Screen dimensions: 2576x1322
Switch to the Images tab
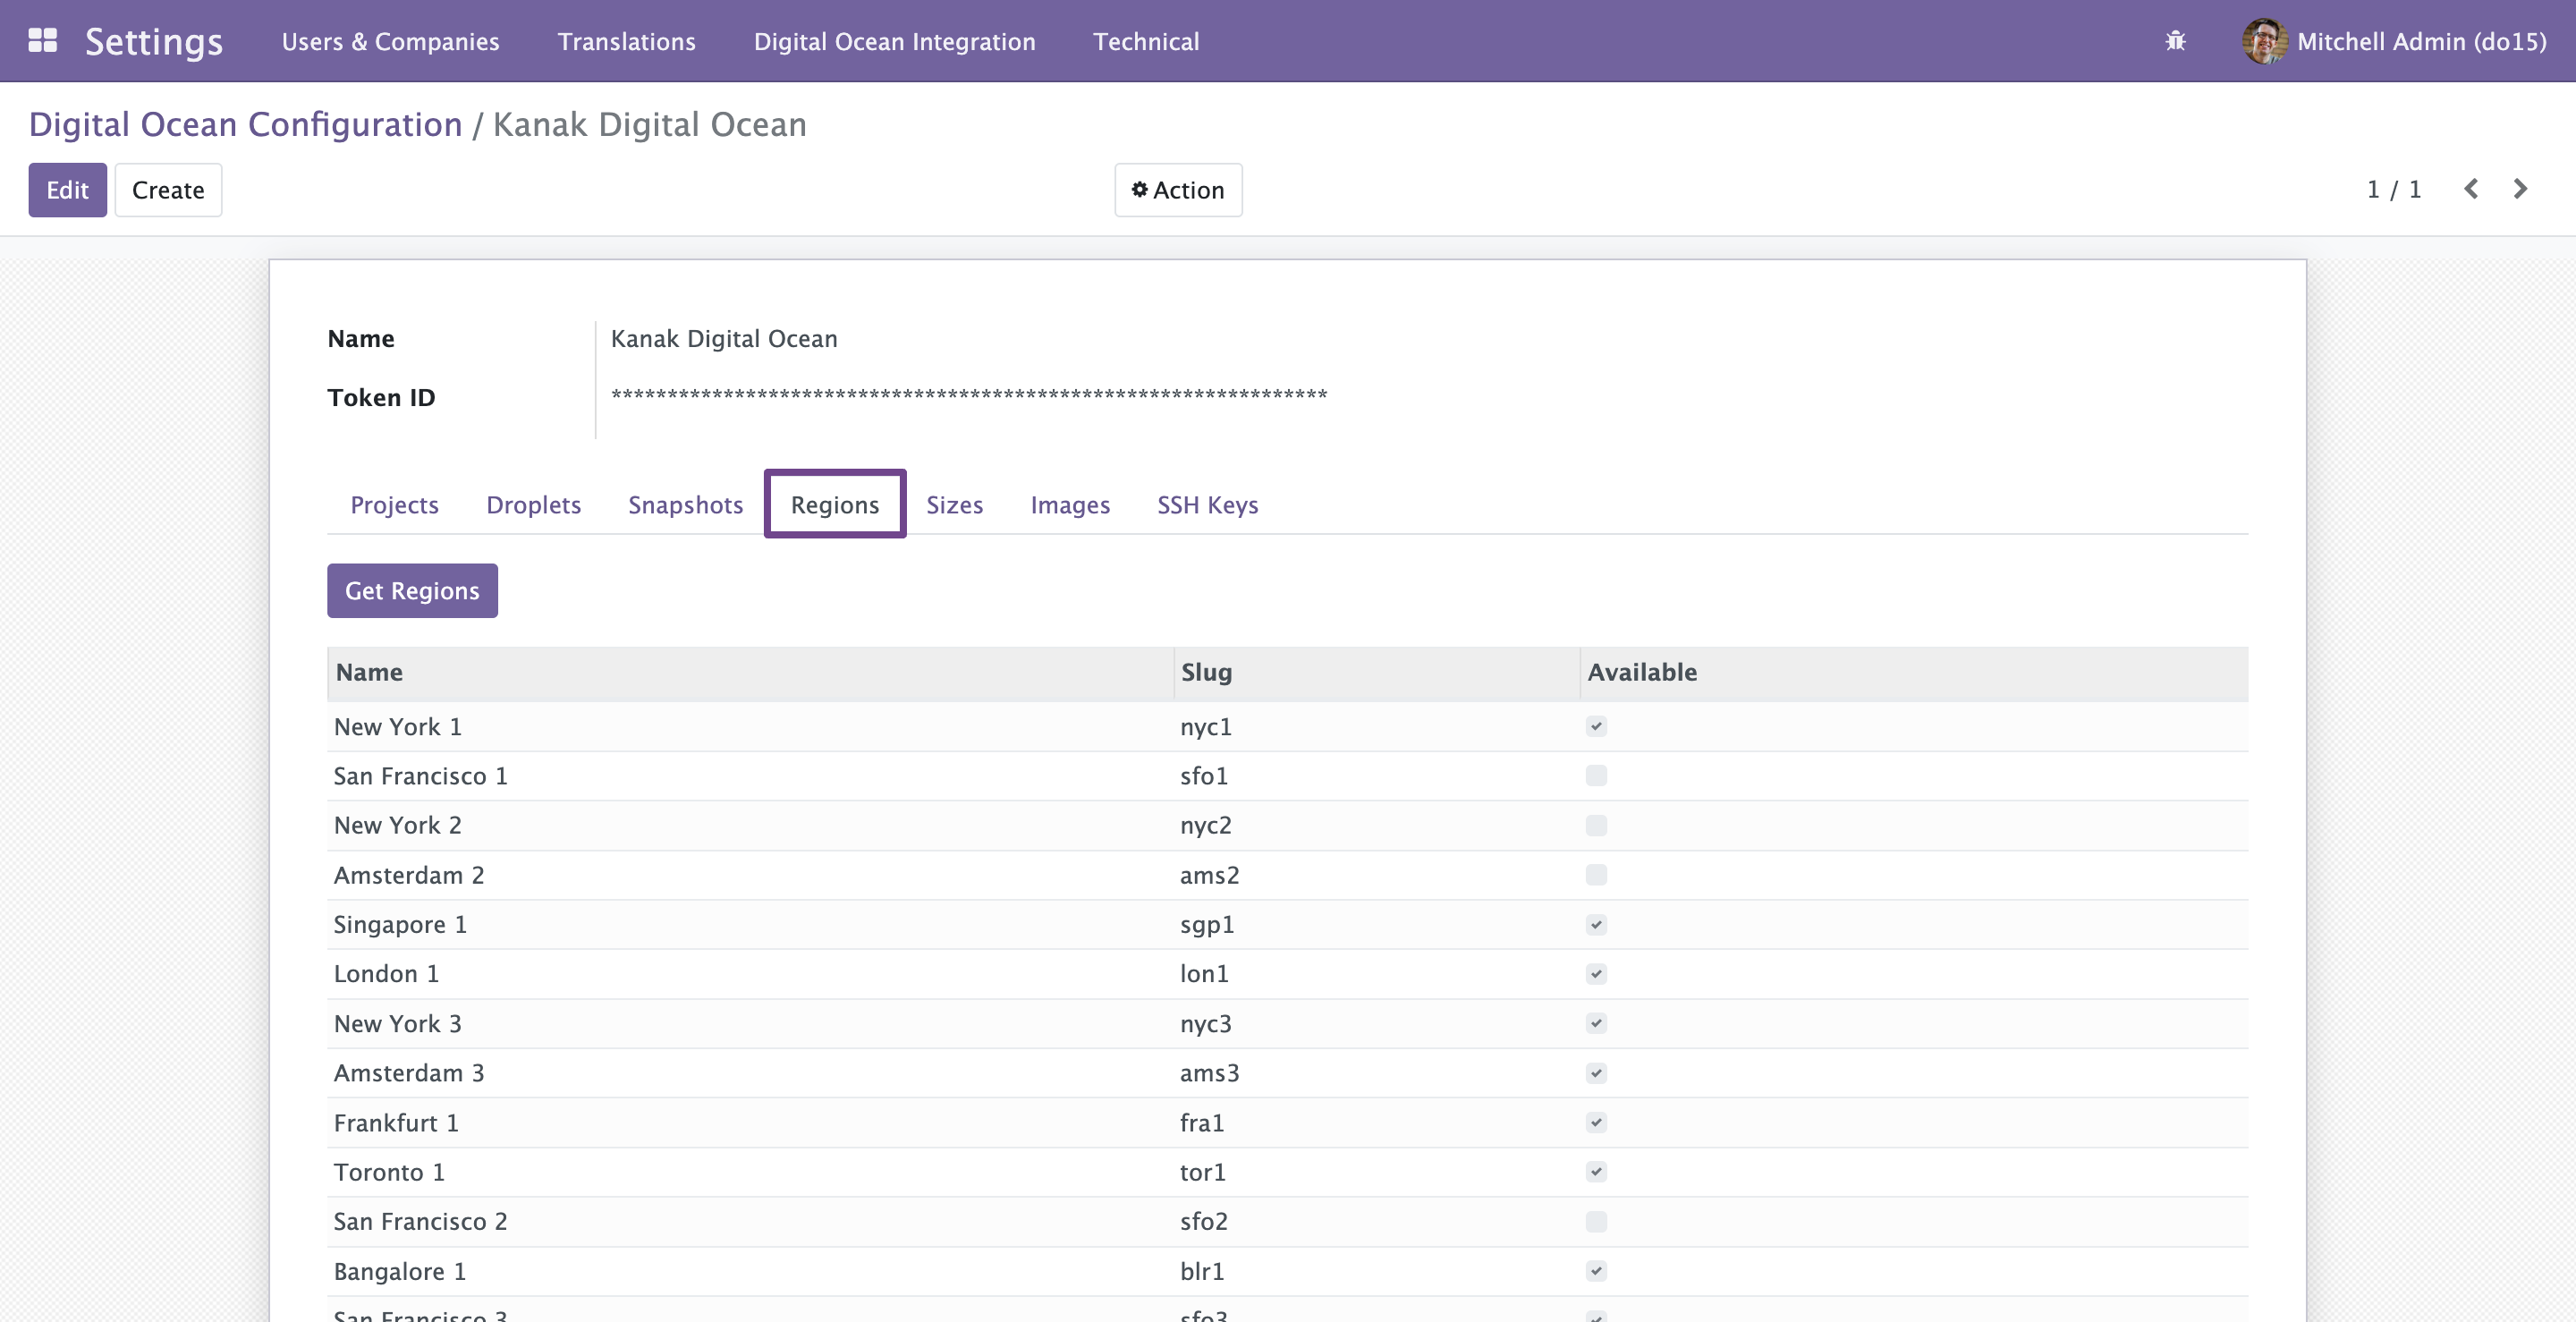point(1070,505)
